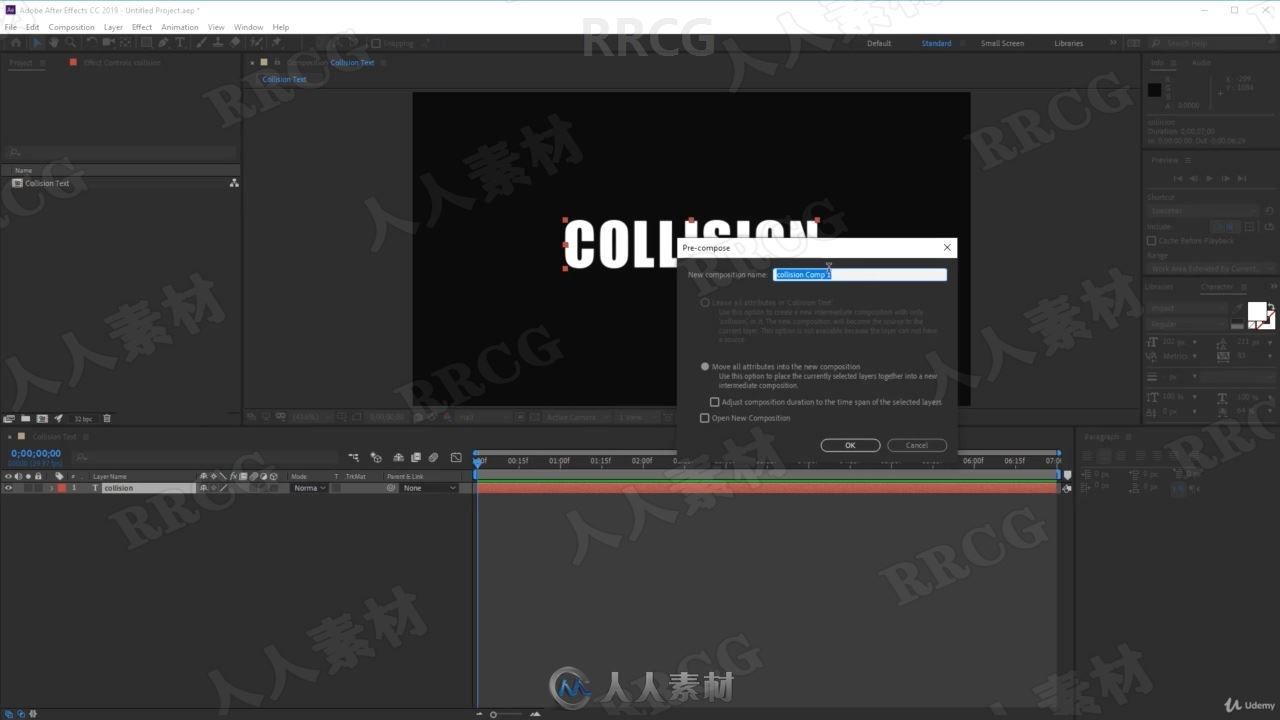Toggle Hide Shy Layers icon in timeline
The image size is (1280, 720).
pos(398,457)
